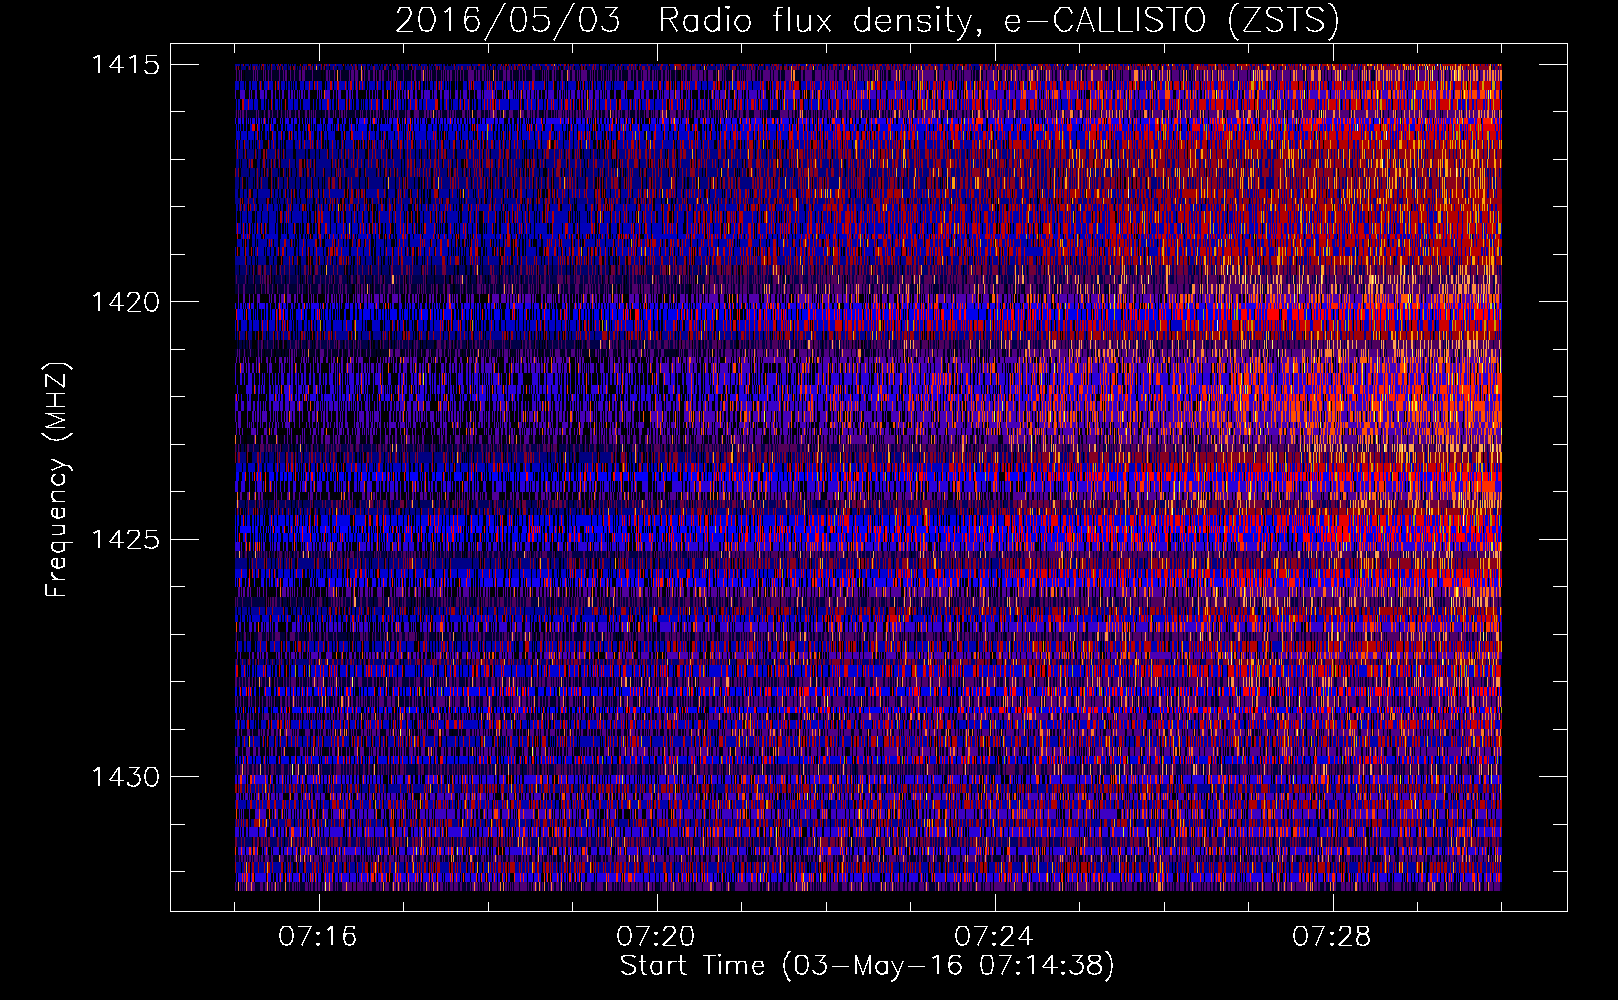Click the 'Start Time (03-May-16 07:14:38)' label
The image size is (1618, 1000).
(867, 966)
